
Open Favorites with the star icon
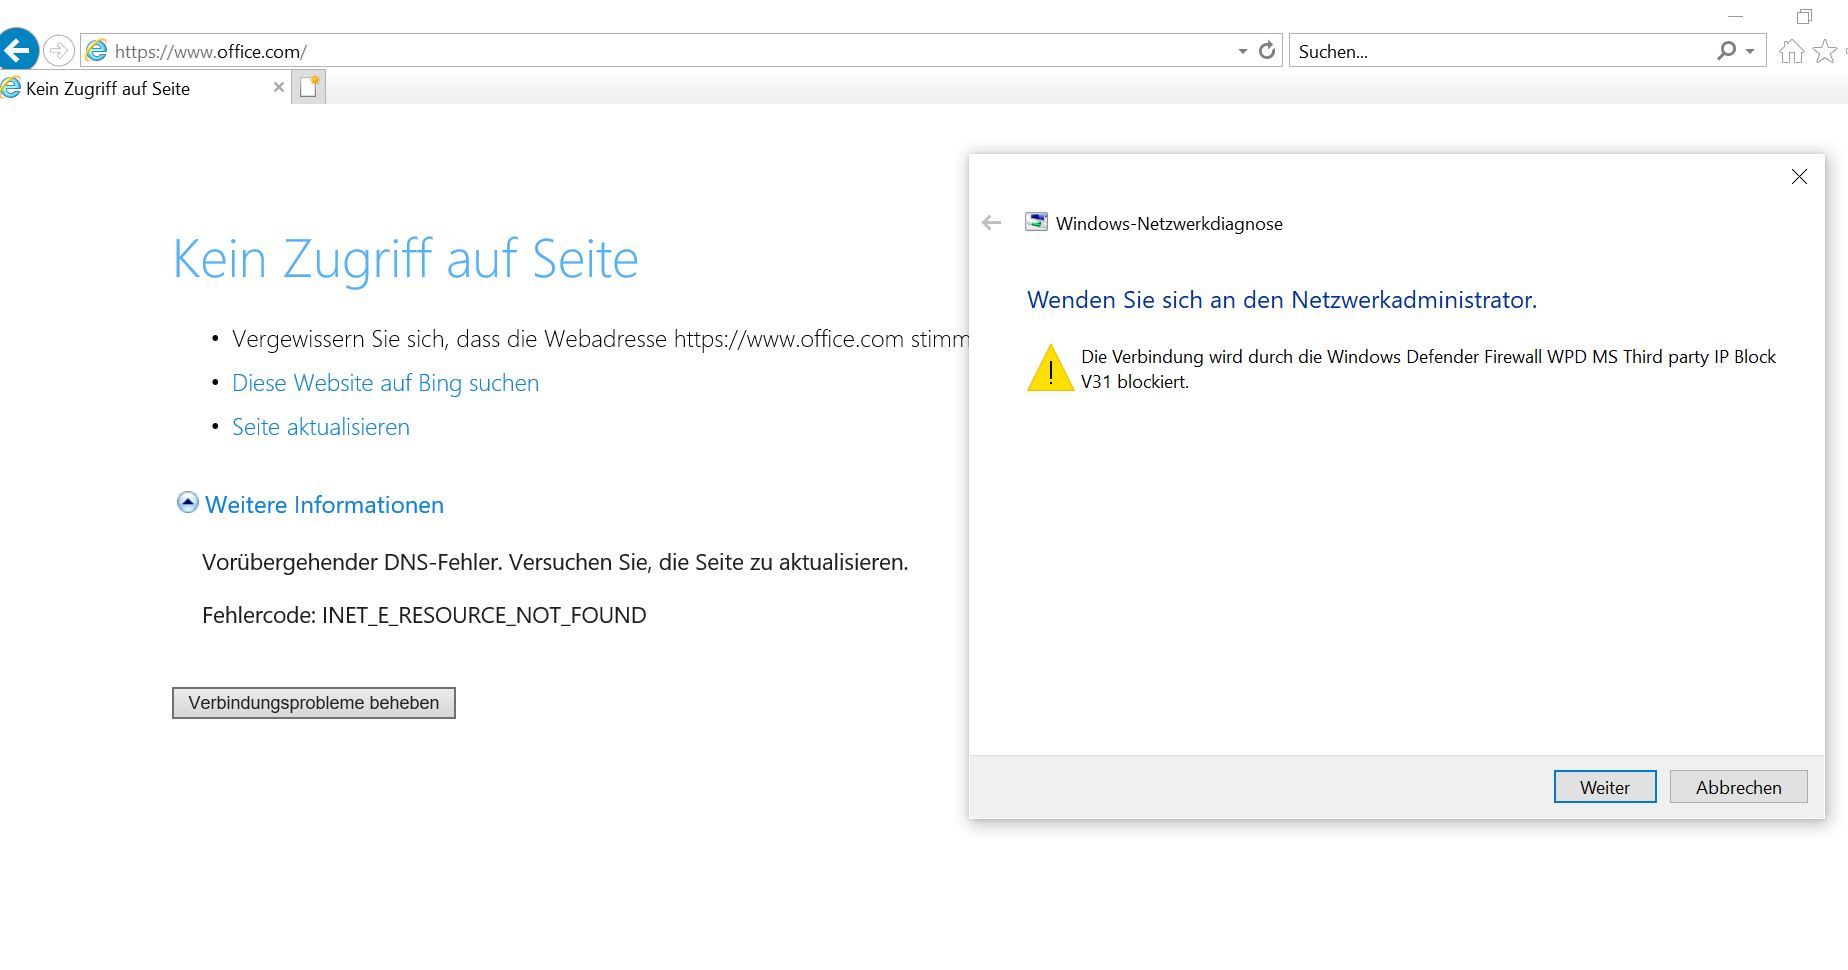pyautogui.click(x=1825, y=51)
